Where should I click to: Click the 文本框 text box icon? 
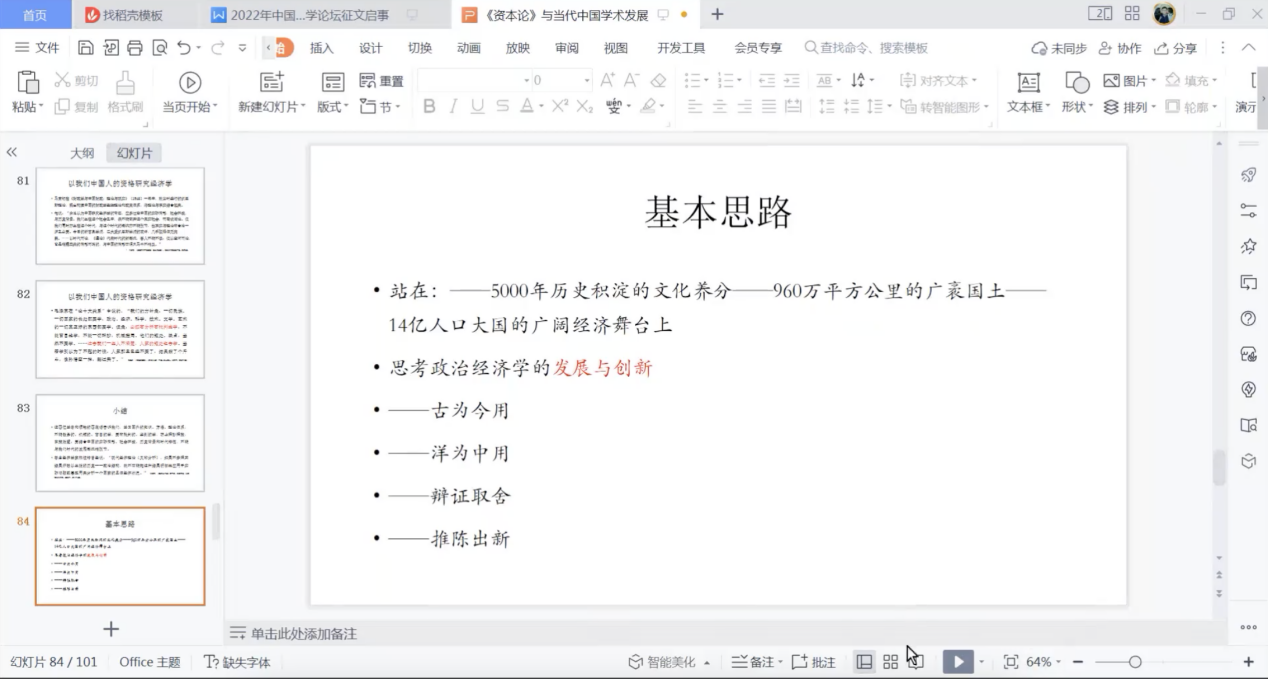pos(1028,82)
